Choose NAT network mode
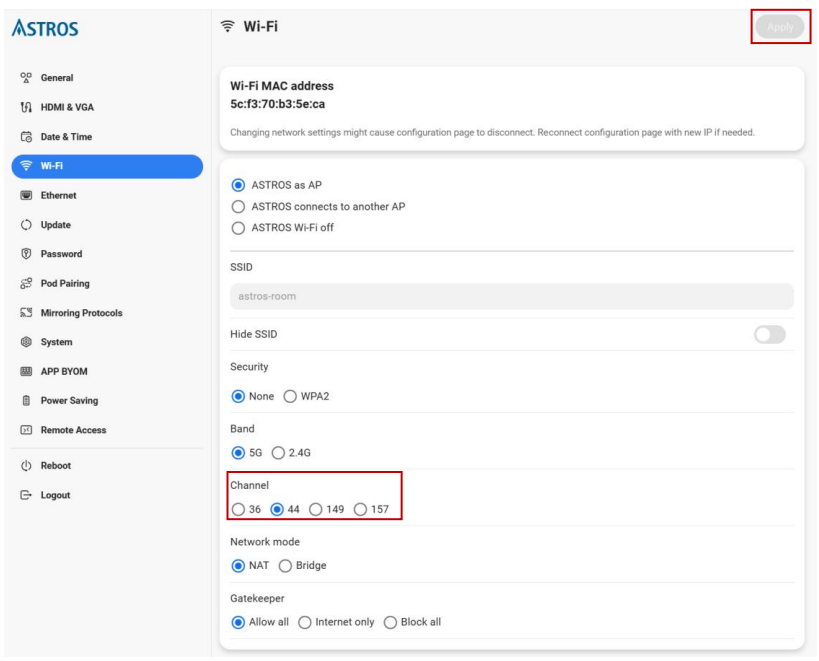This screenshot has height=661, width=819. pyautogui.click(x=238, y=565)
